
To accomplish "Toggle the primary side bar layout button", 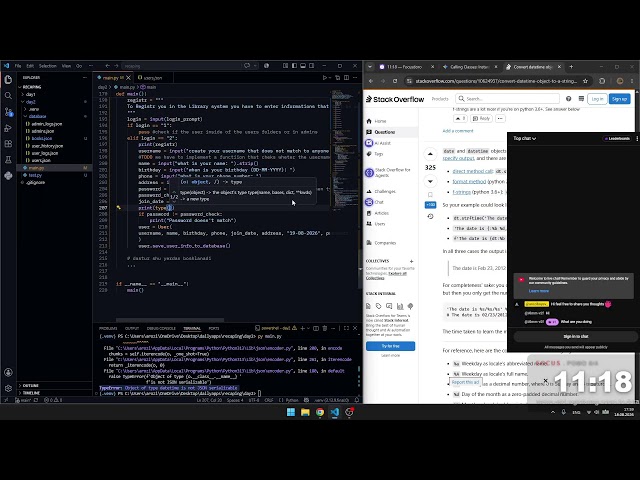I will click(294, 66).
